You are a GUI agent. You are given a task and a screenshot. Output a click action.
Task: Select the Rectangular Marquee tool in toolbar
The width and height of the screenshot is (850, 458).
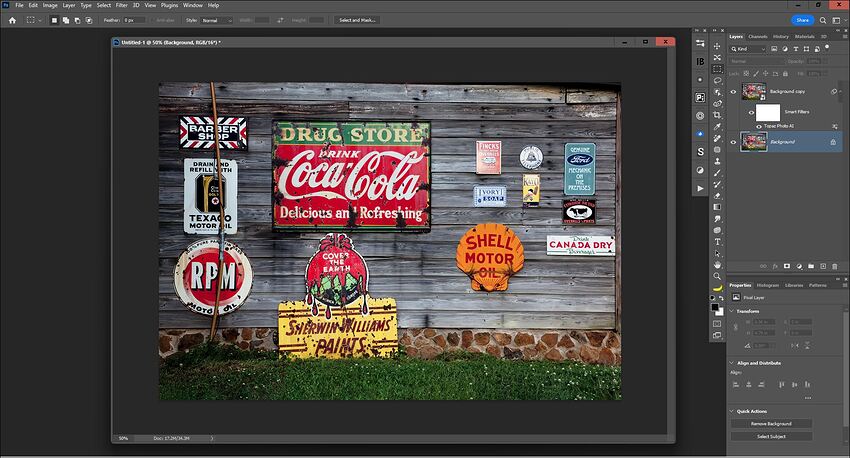tap(717, 69)
